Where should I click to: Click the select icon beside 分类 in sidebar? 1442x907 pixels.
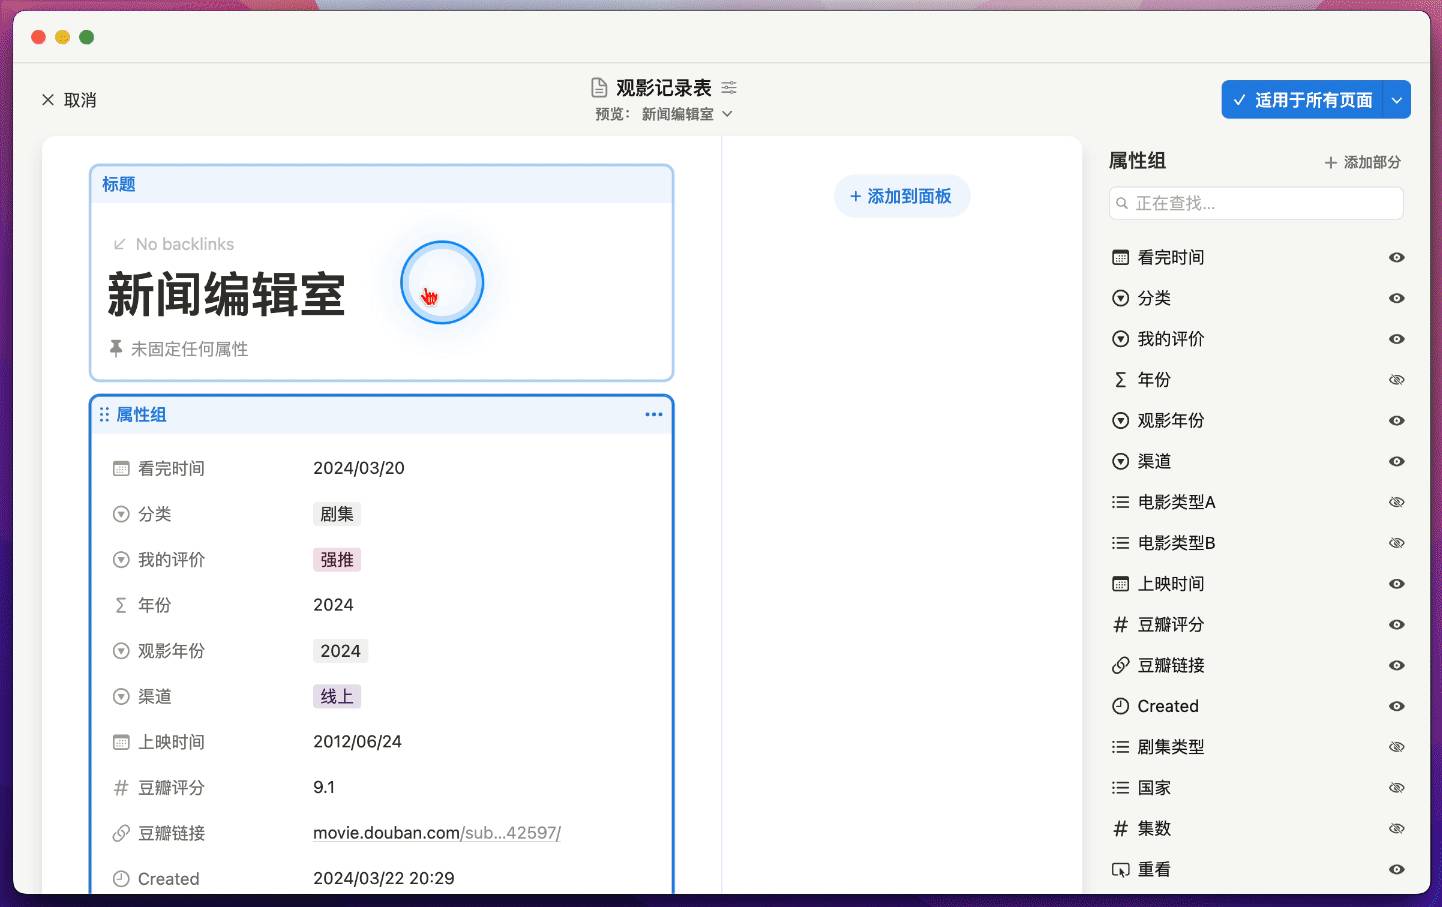[1120, 298]
